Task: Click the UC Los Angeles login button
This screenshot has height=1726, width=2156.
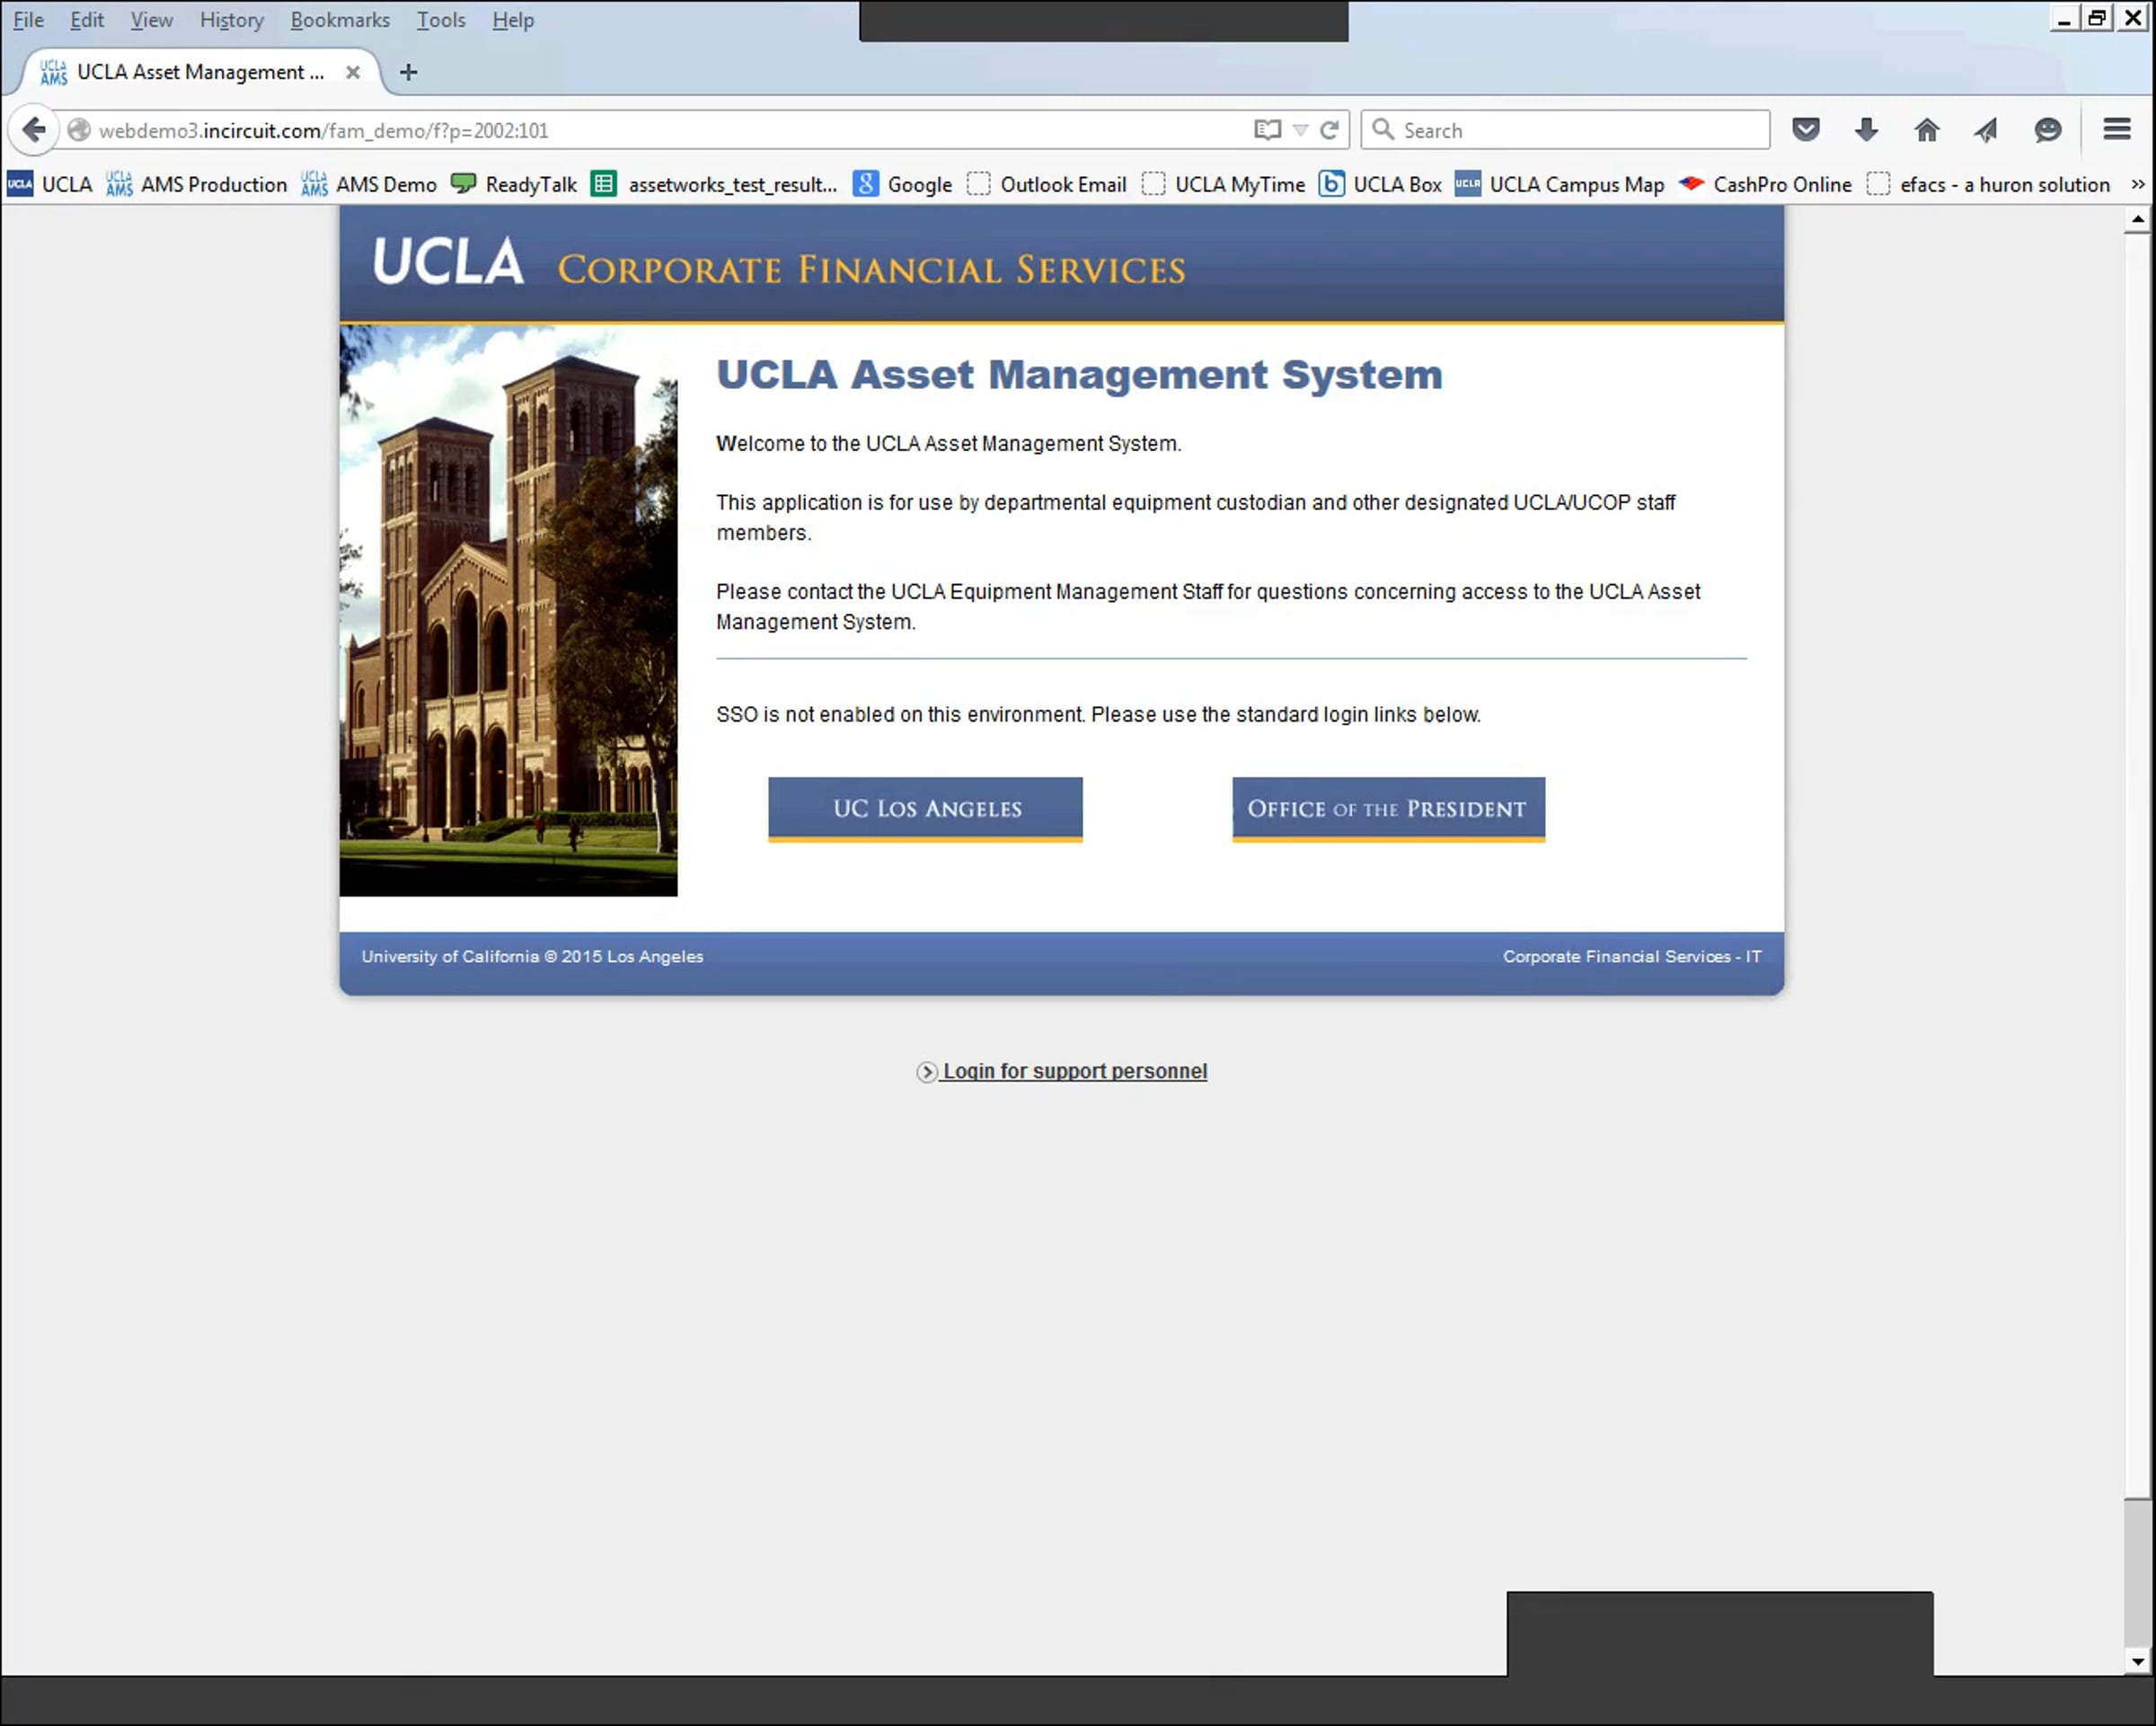Action: (x=926, y=809)
